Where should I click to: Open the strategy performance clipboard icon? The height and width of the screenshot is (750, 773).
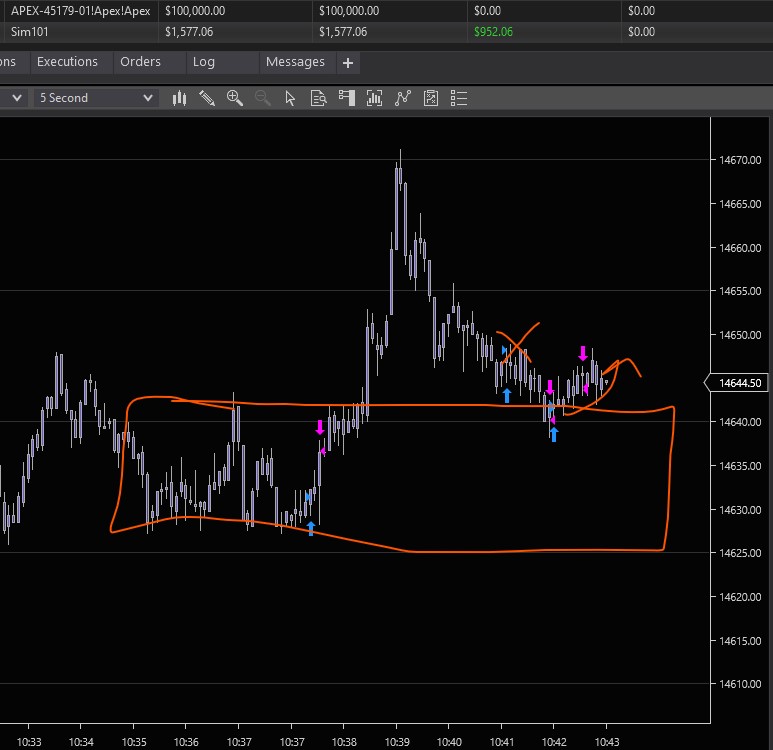pyautogui.click(x=431, y=98)
